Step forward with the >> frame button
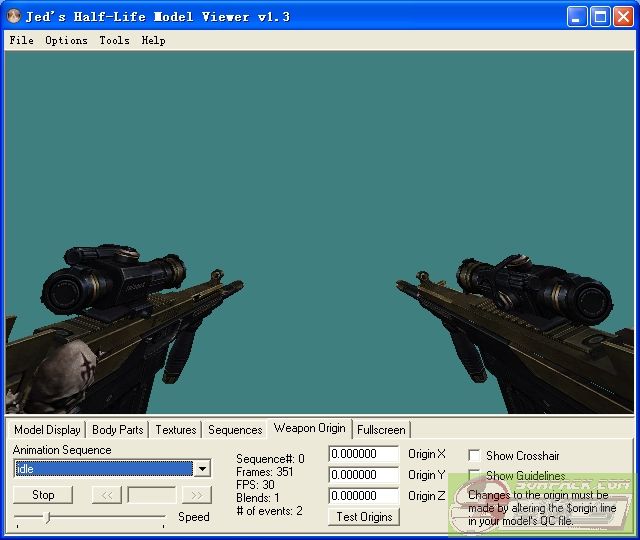The height and width of the screenshot is (540, 640). (x=197, y=495)
